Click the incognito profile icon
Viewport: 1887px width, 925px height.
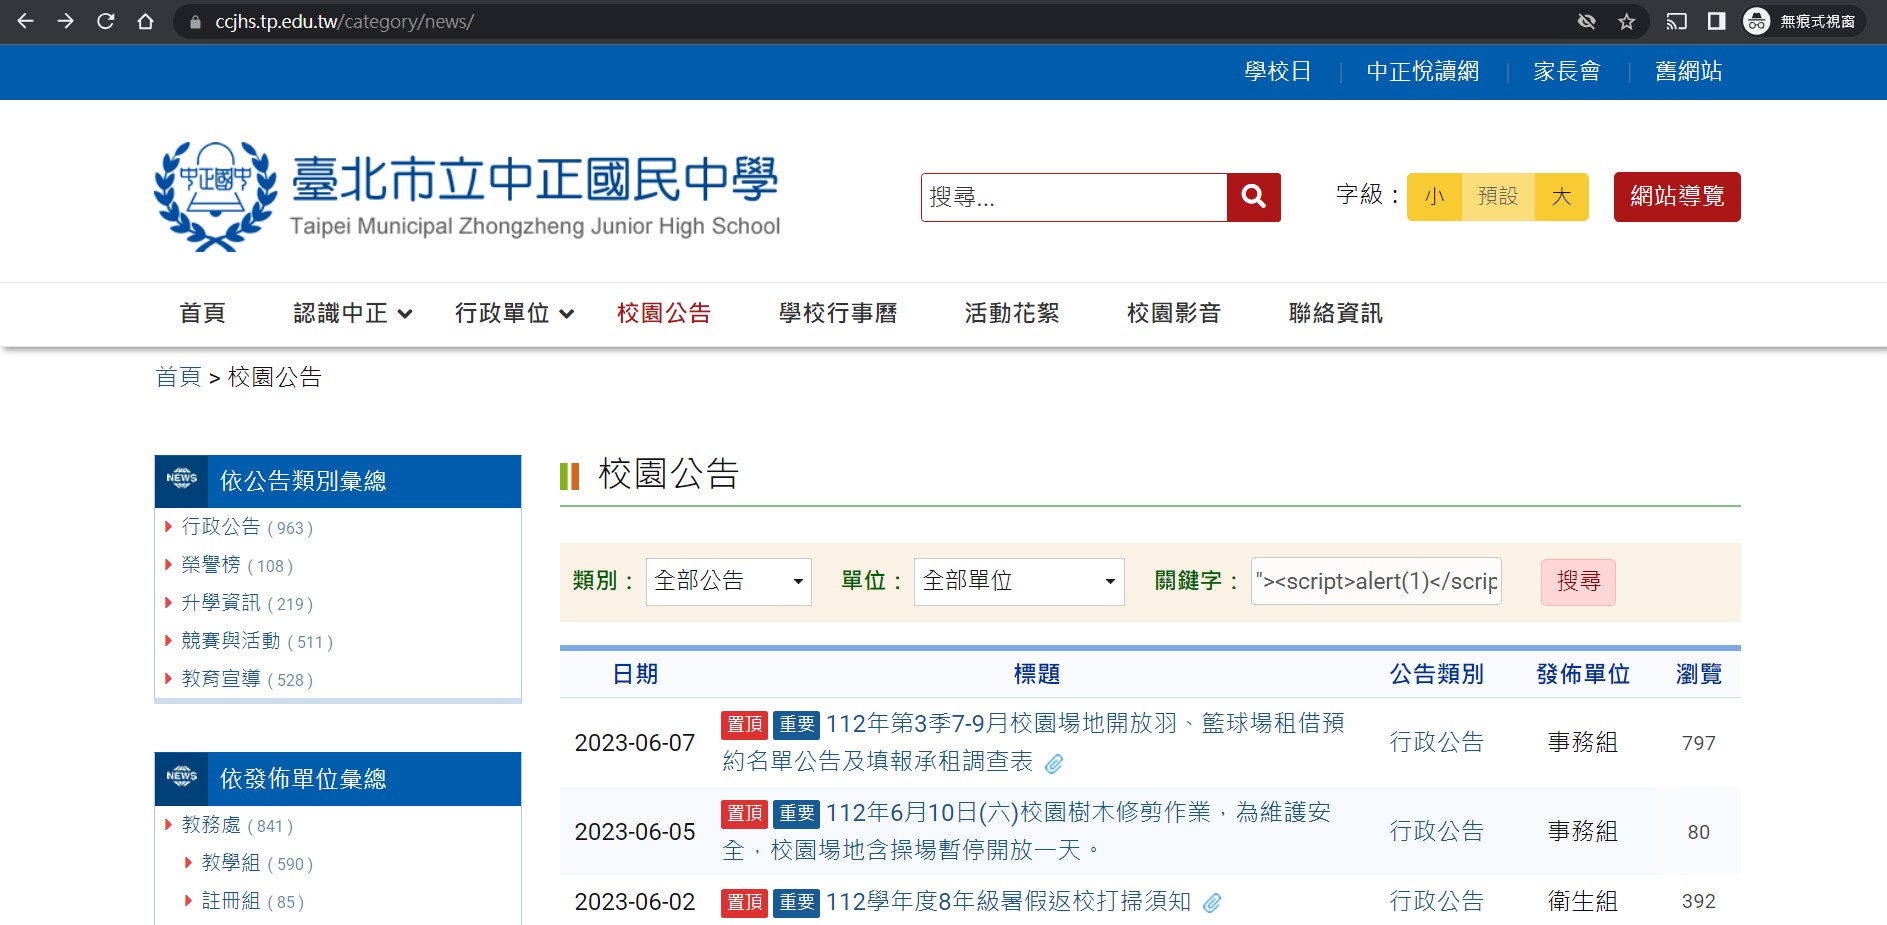coord(1757,21)
